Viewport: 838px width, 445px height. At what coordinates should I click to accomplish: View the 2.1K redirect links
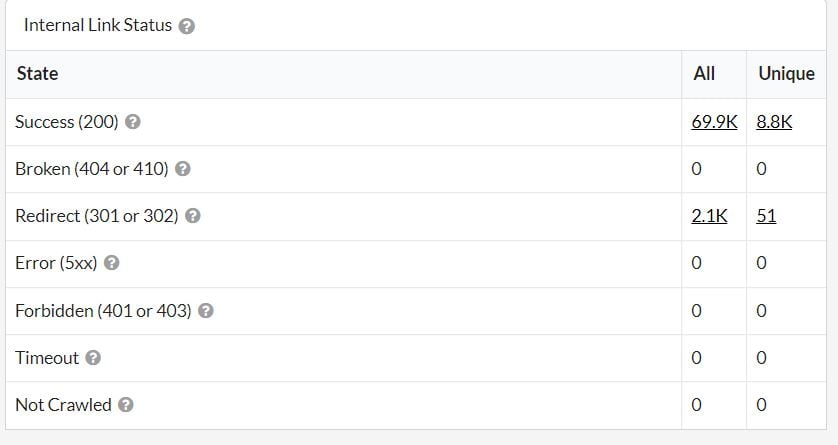(x=709, y=216)
